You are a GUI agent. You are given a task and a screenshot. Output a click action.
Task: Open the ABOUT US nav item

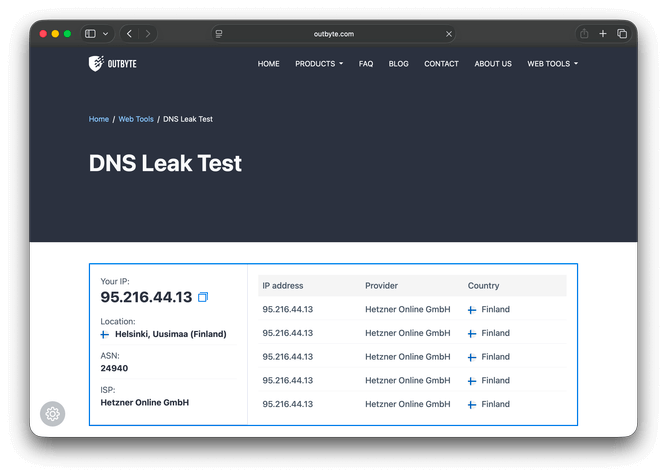pos(493,64)
